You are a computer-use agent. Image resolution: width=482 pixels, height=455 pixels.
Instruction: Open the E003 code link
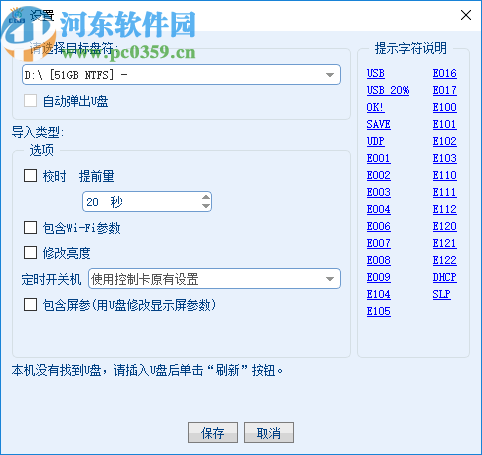point(378,192)
